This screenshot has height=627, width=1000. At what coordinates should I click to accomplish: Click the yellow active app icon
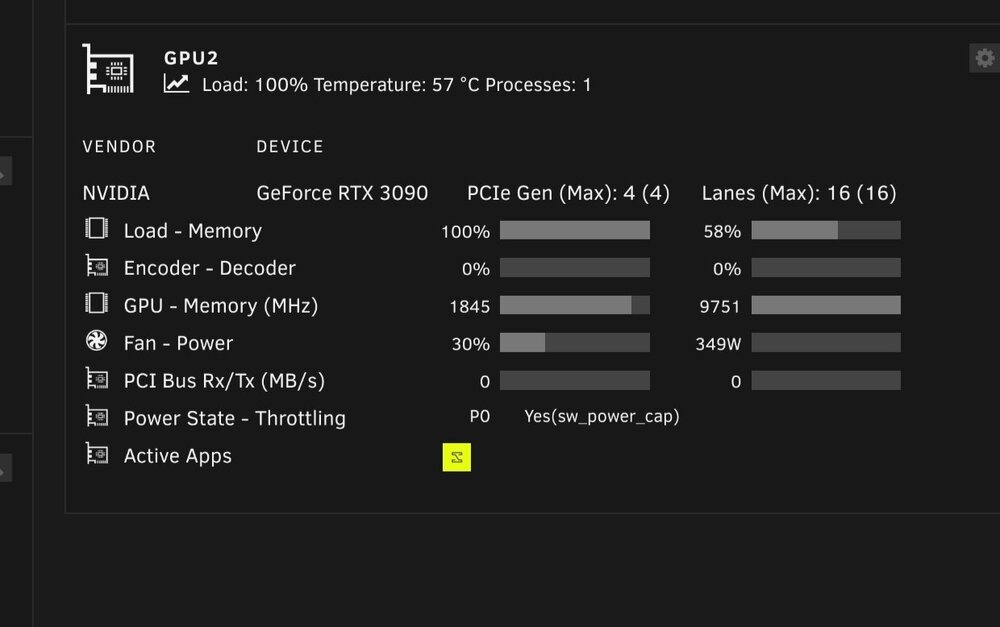coord(457,457)
